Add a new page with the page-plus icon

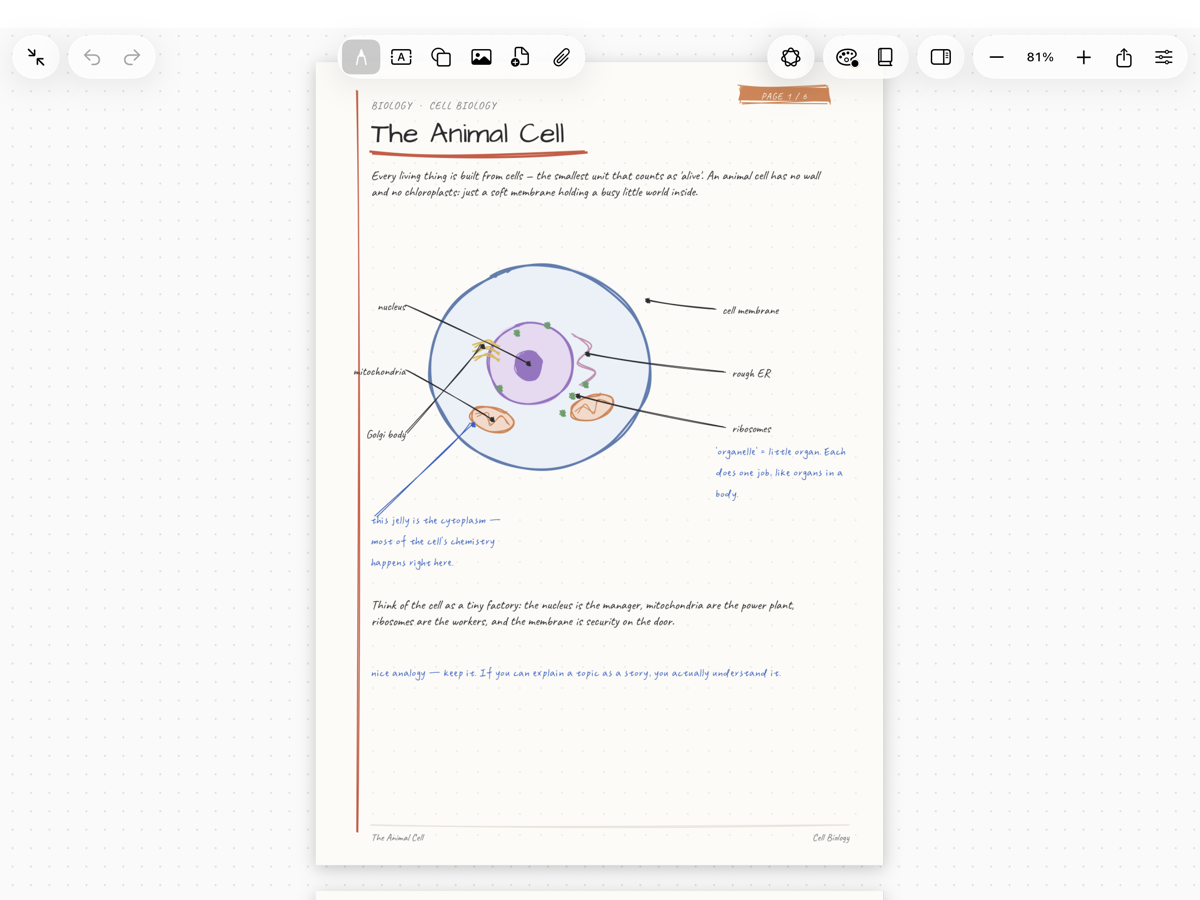click(521, 57)
